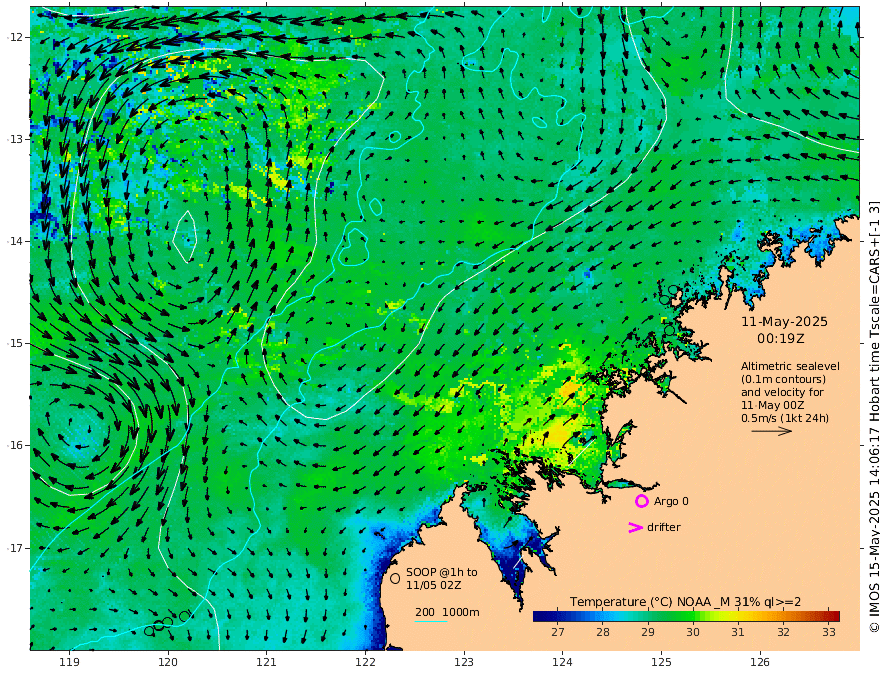Click the colorbar tick label 28

coord(603,632)
